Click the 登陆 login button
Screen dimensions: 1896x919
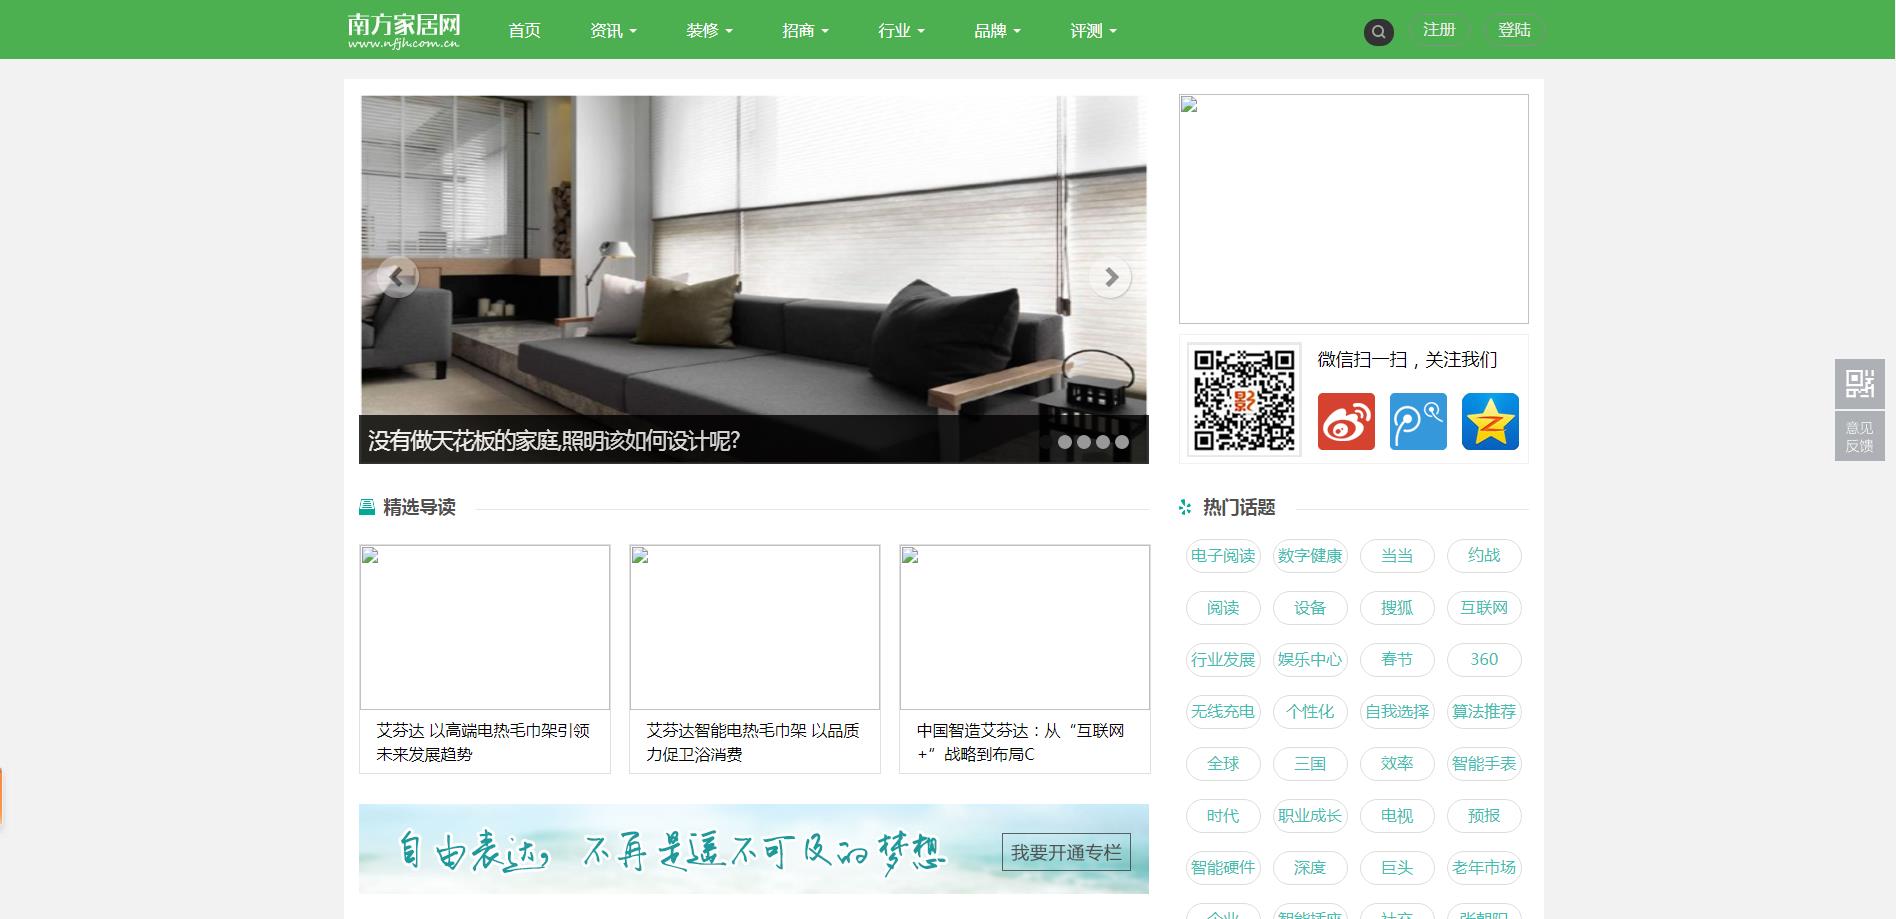[x=1514, y=30]
